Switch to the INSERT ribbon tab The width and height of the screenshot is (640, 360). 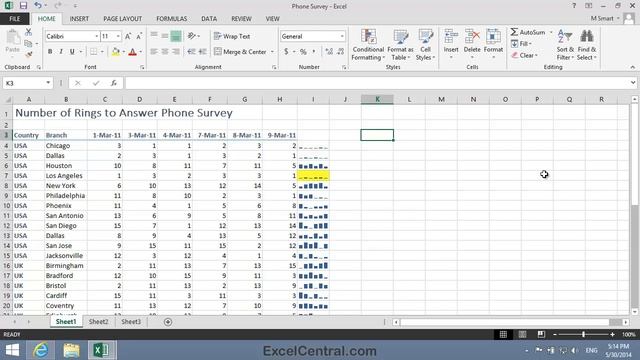point(79,19)
